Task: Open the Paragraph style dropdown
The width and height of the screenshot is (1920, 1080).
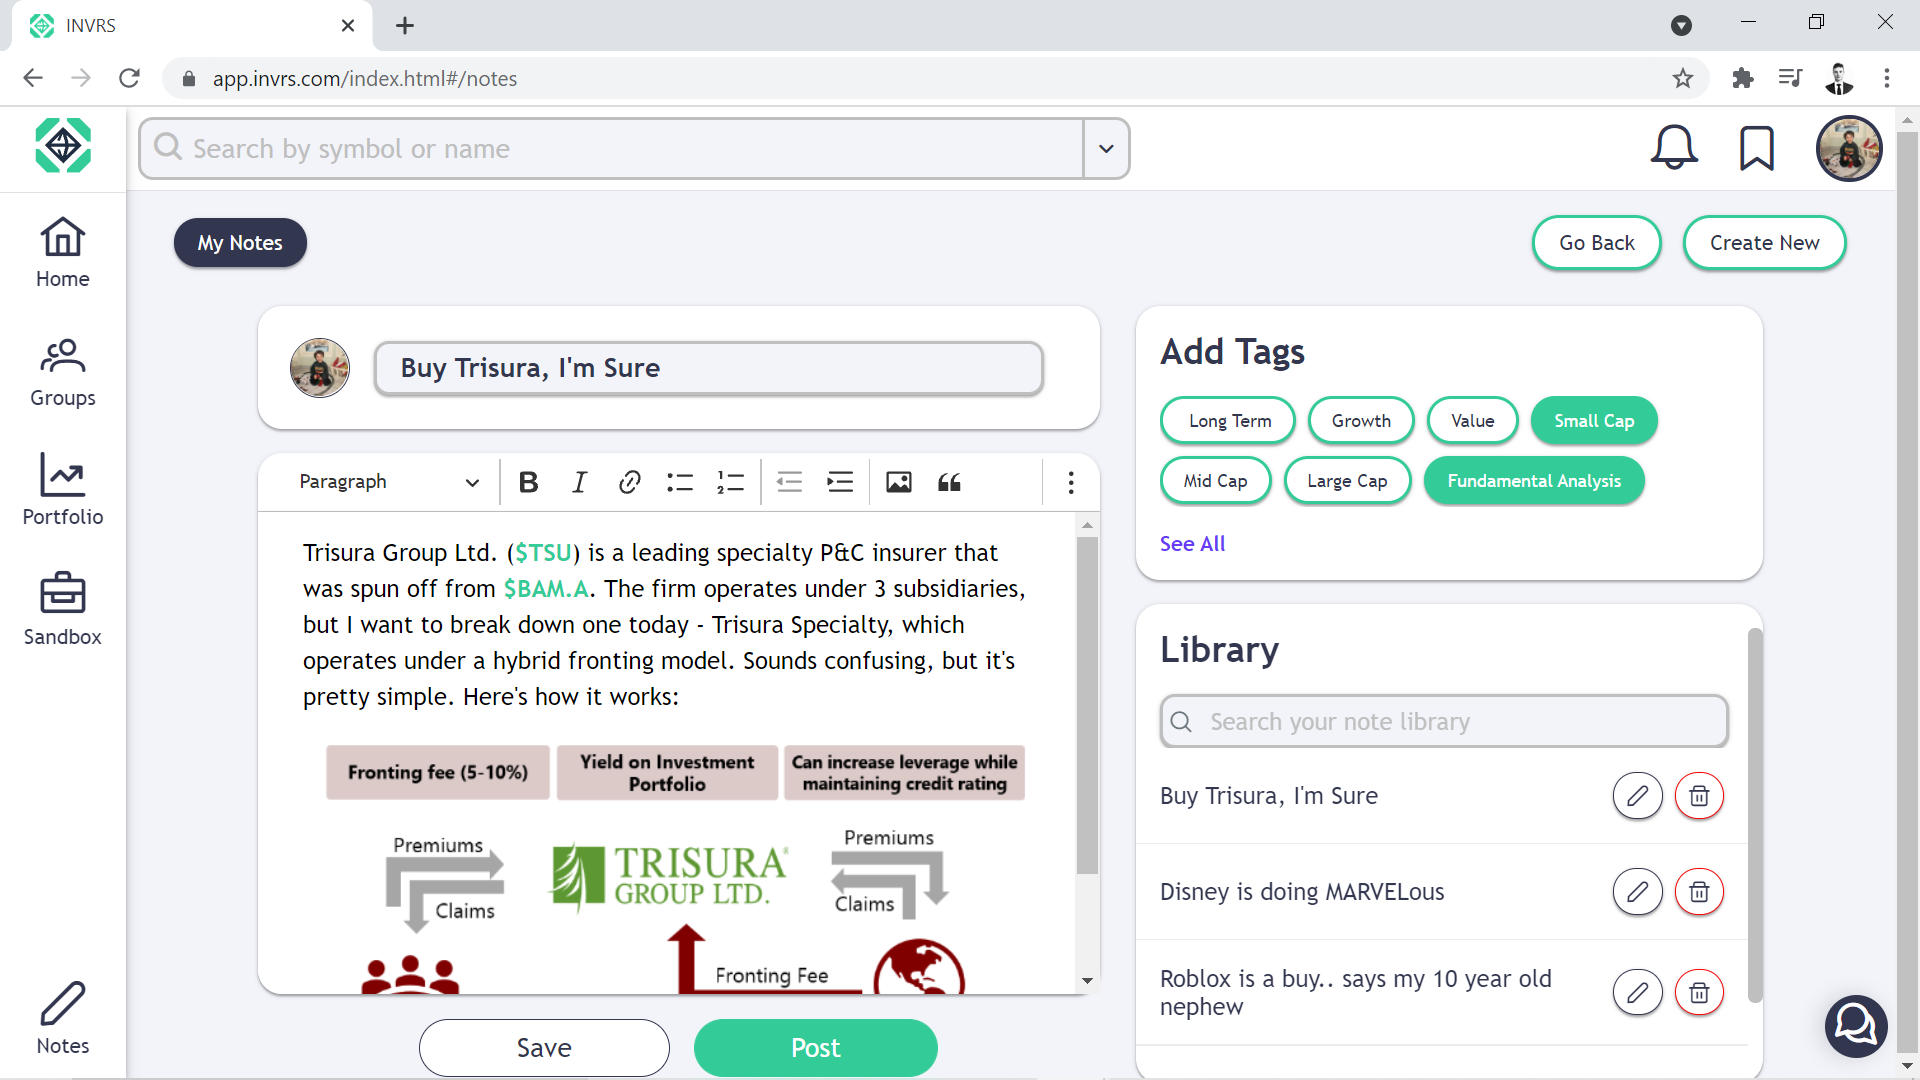Action: tap(388, 482)
